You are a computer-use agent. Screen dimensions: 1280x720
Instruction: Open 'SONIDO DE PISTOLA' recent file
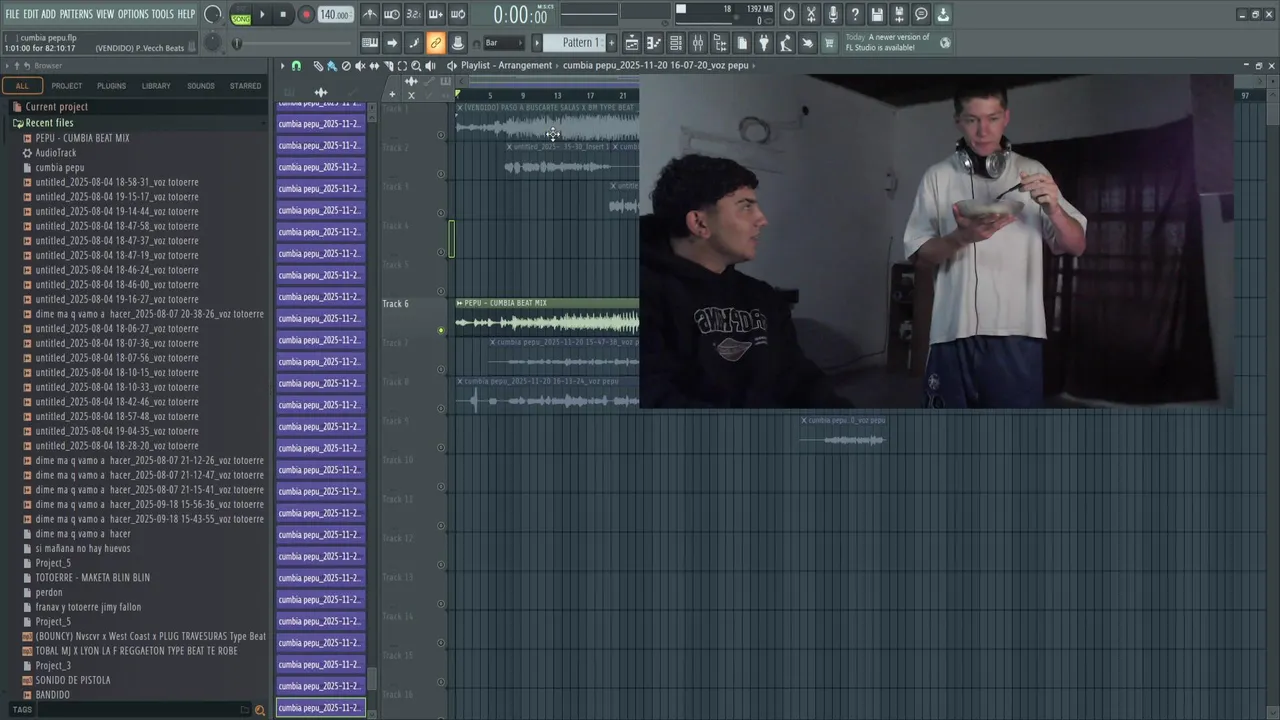coord(73,680)
